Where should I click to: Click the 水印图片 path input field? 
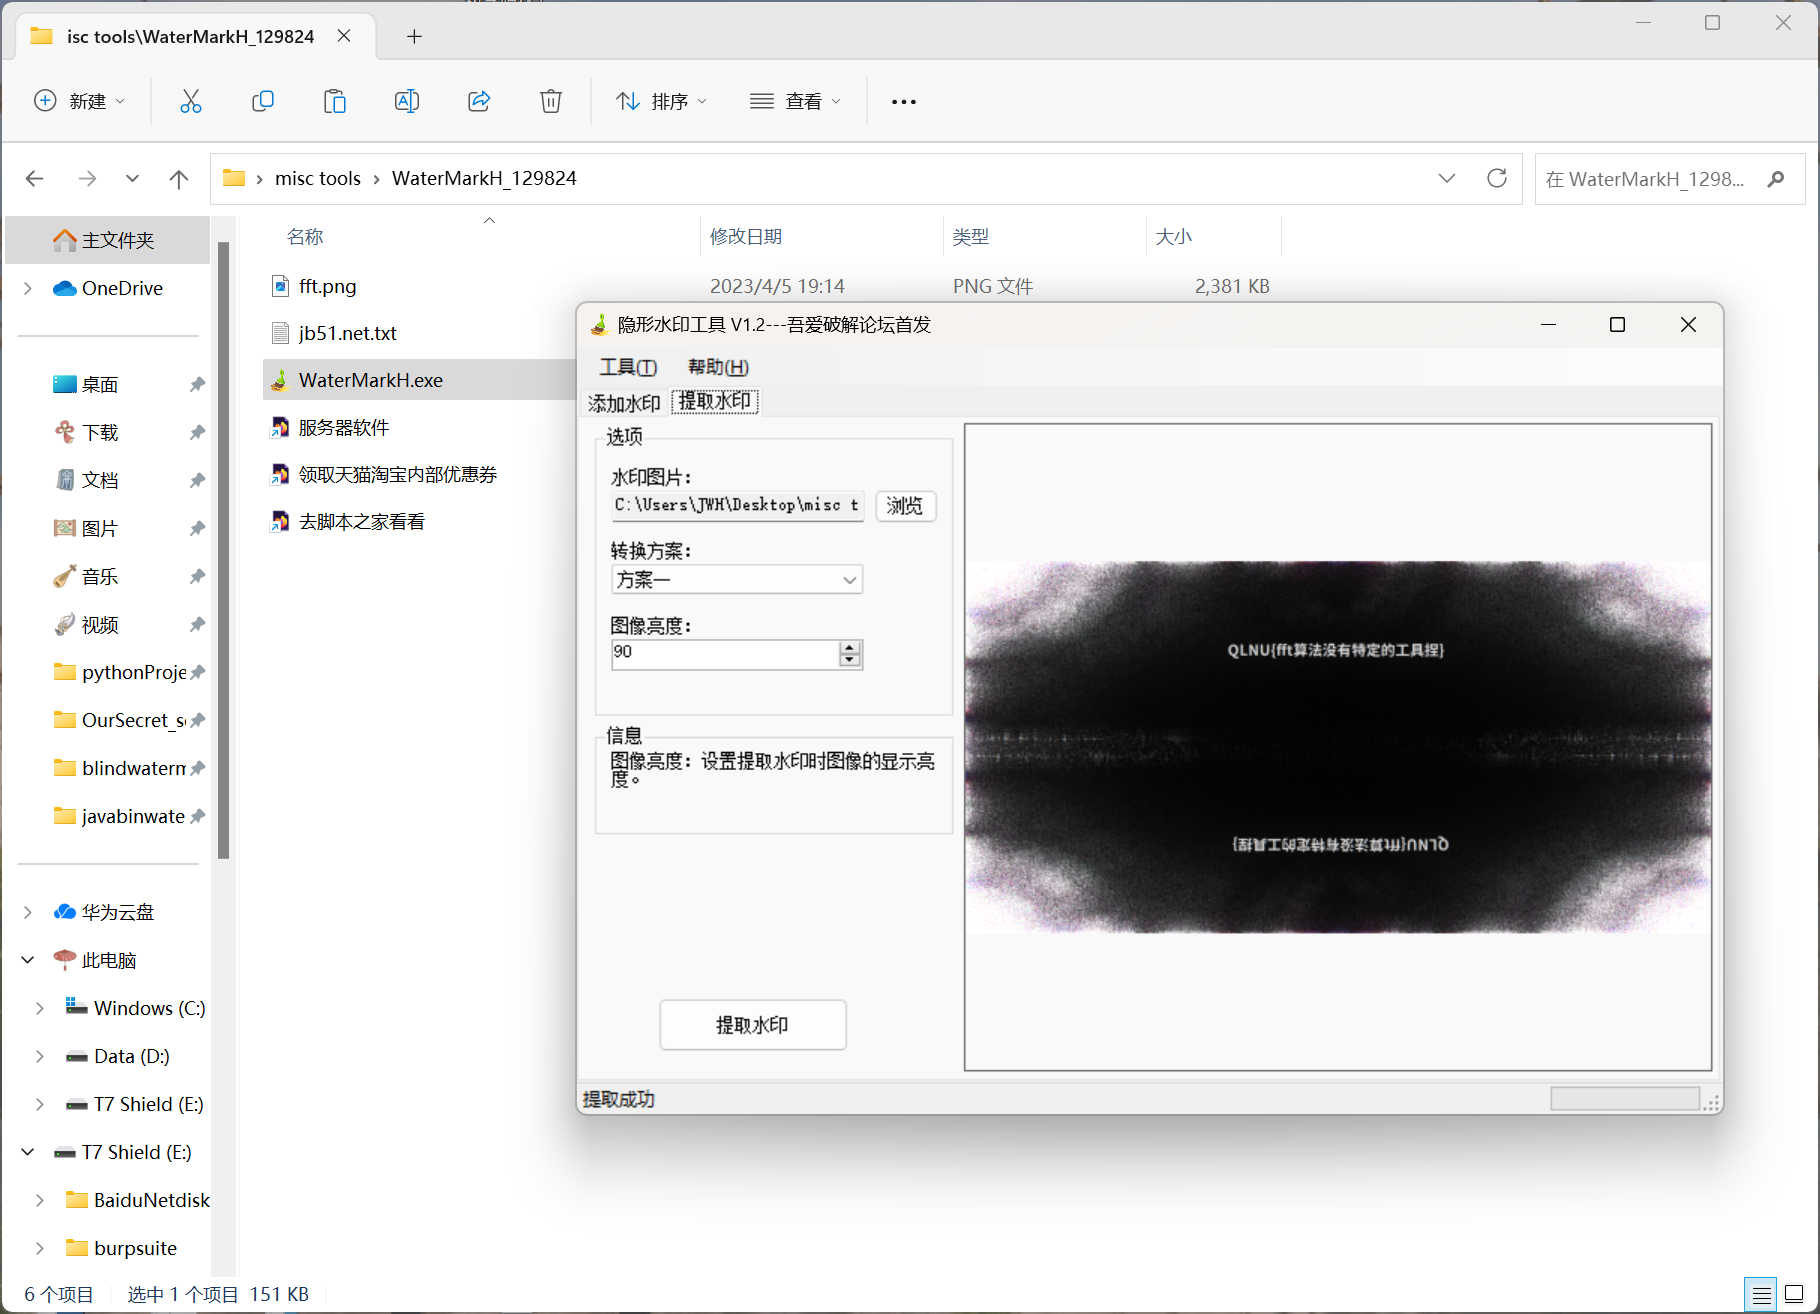(737, 505)
